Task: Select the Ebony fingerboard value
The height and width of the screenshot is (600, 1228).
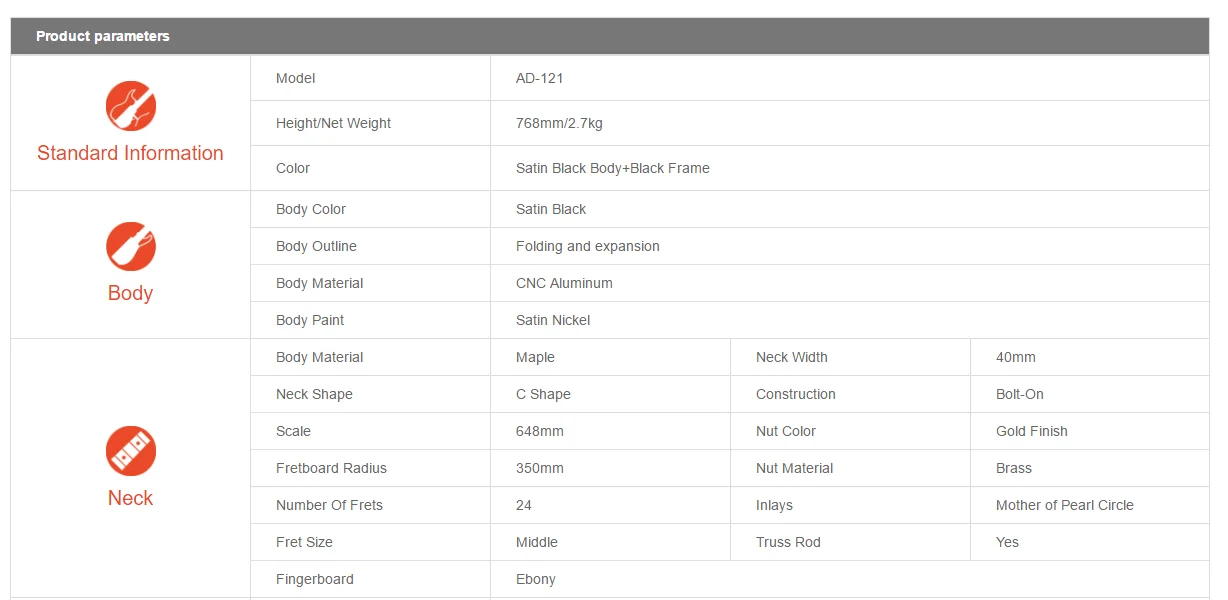Action: click(535, 579)
